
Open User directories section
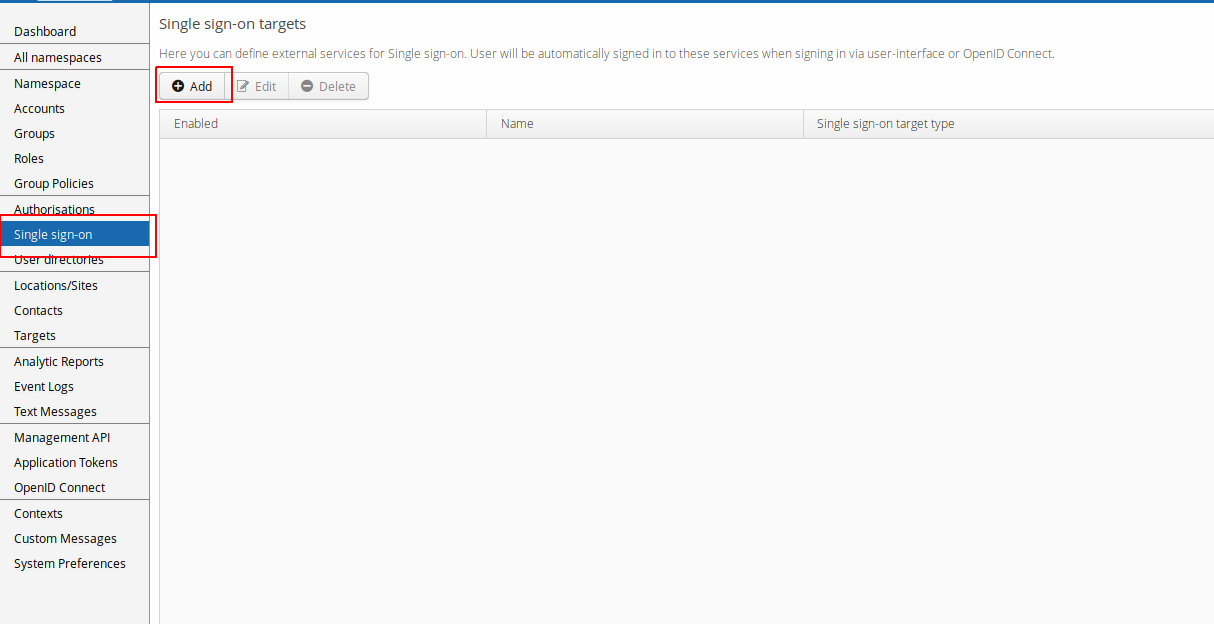(x=59, y=261)
